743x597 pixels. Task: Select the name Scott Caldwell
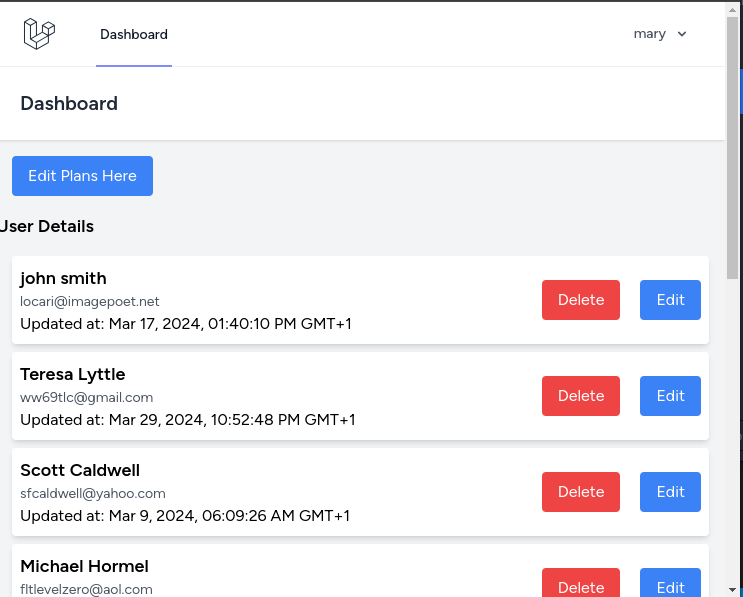[80, 470]
